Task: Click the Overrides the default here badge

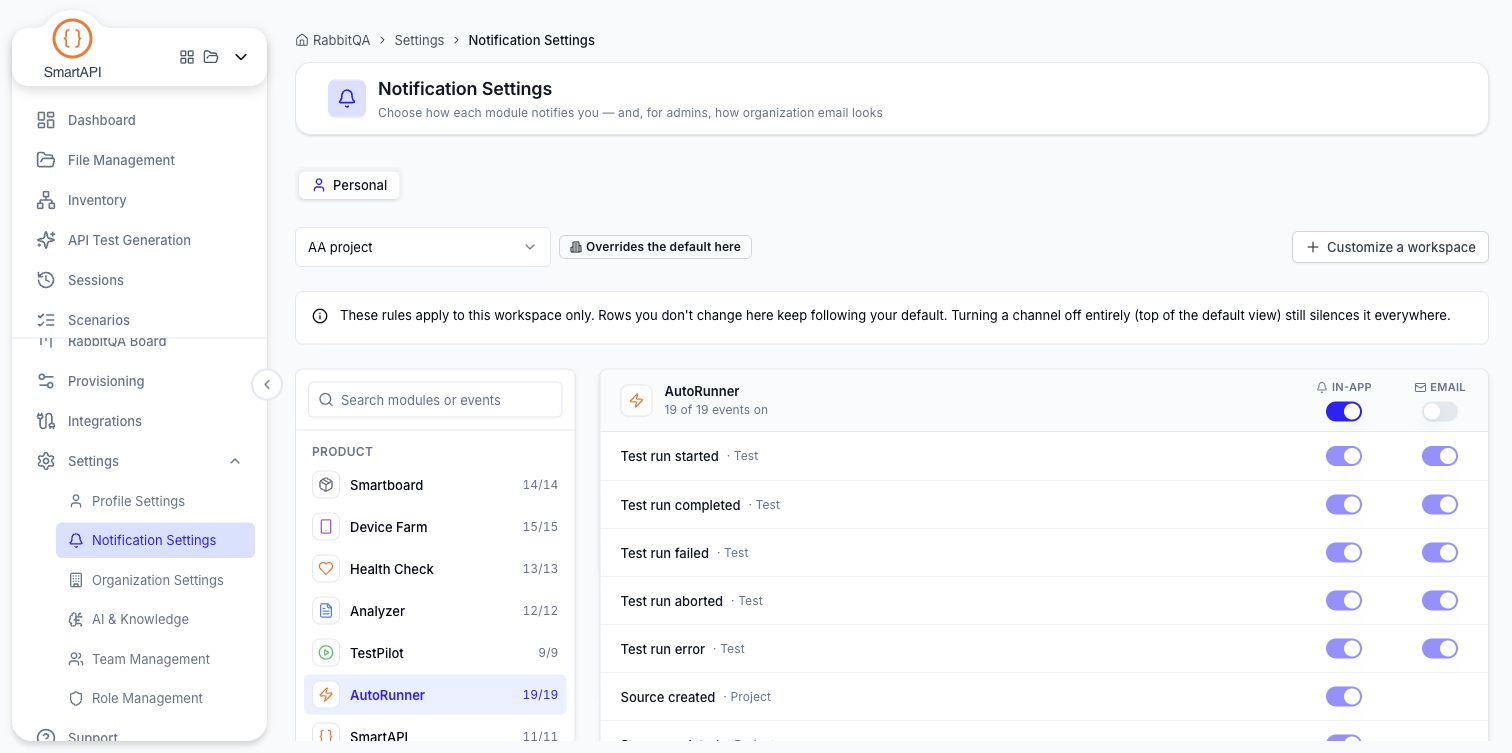Action: (655, 247)
